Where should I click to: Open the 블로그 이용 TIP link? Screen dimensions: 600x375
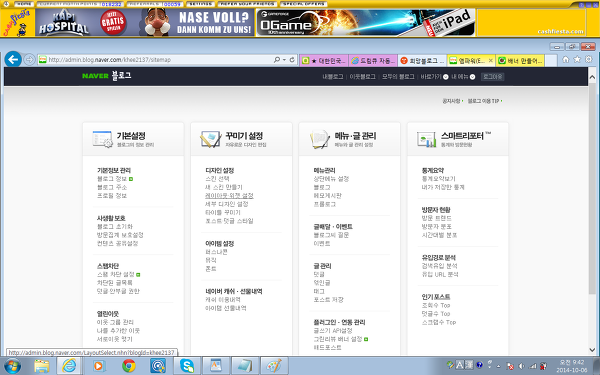[484, 101]
